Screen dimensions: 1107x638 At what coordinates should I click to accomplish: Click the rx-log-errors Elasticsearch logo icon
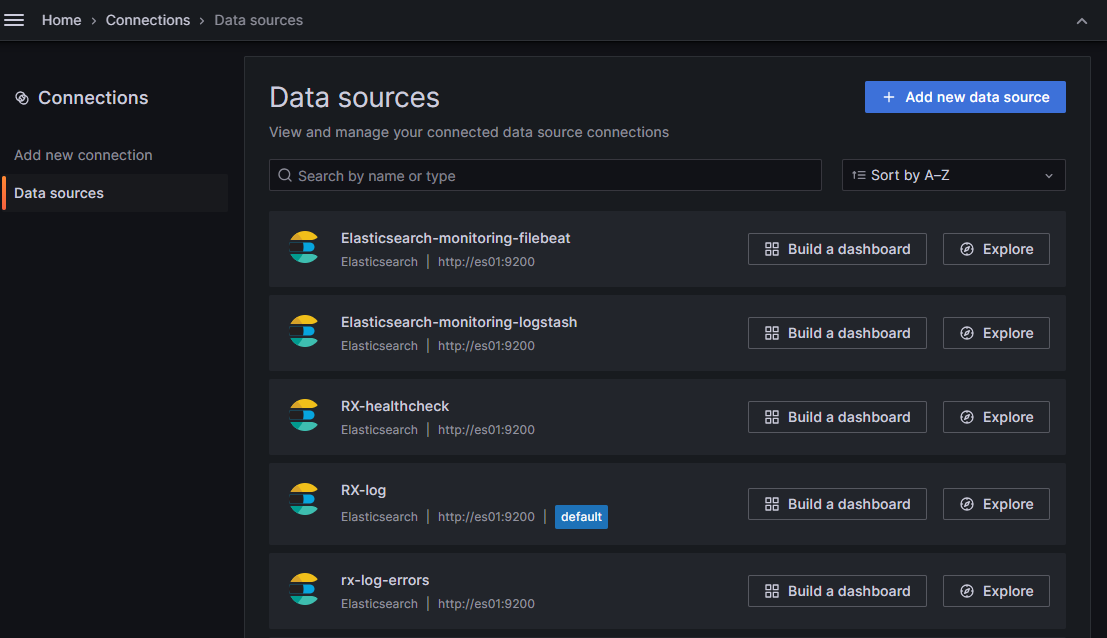tap(304, 589)
